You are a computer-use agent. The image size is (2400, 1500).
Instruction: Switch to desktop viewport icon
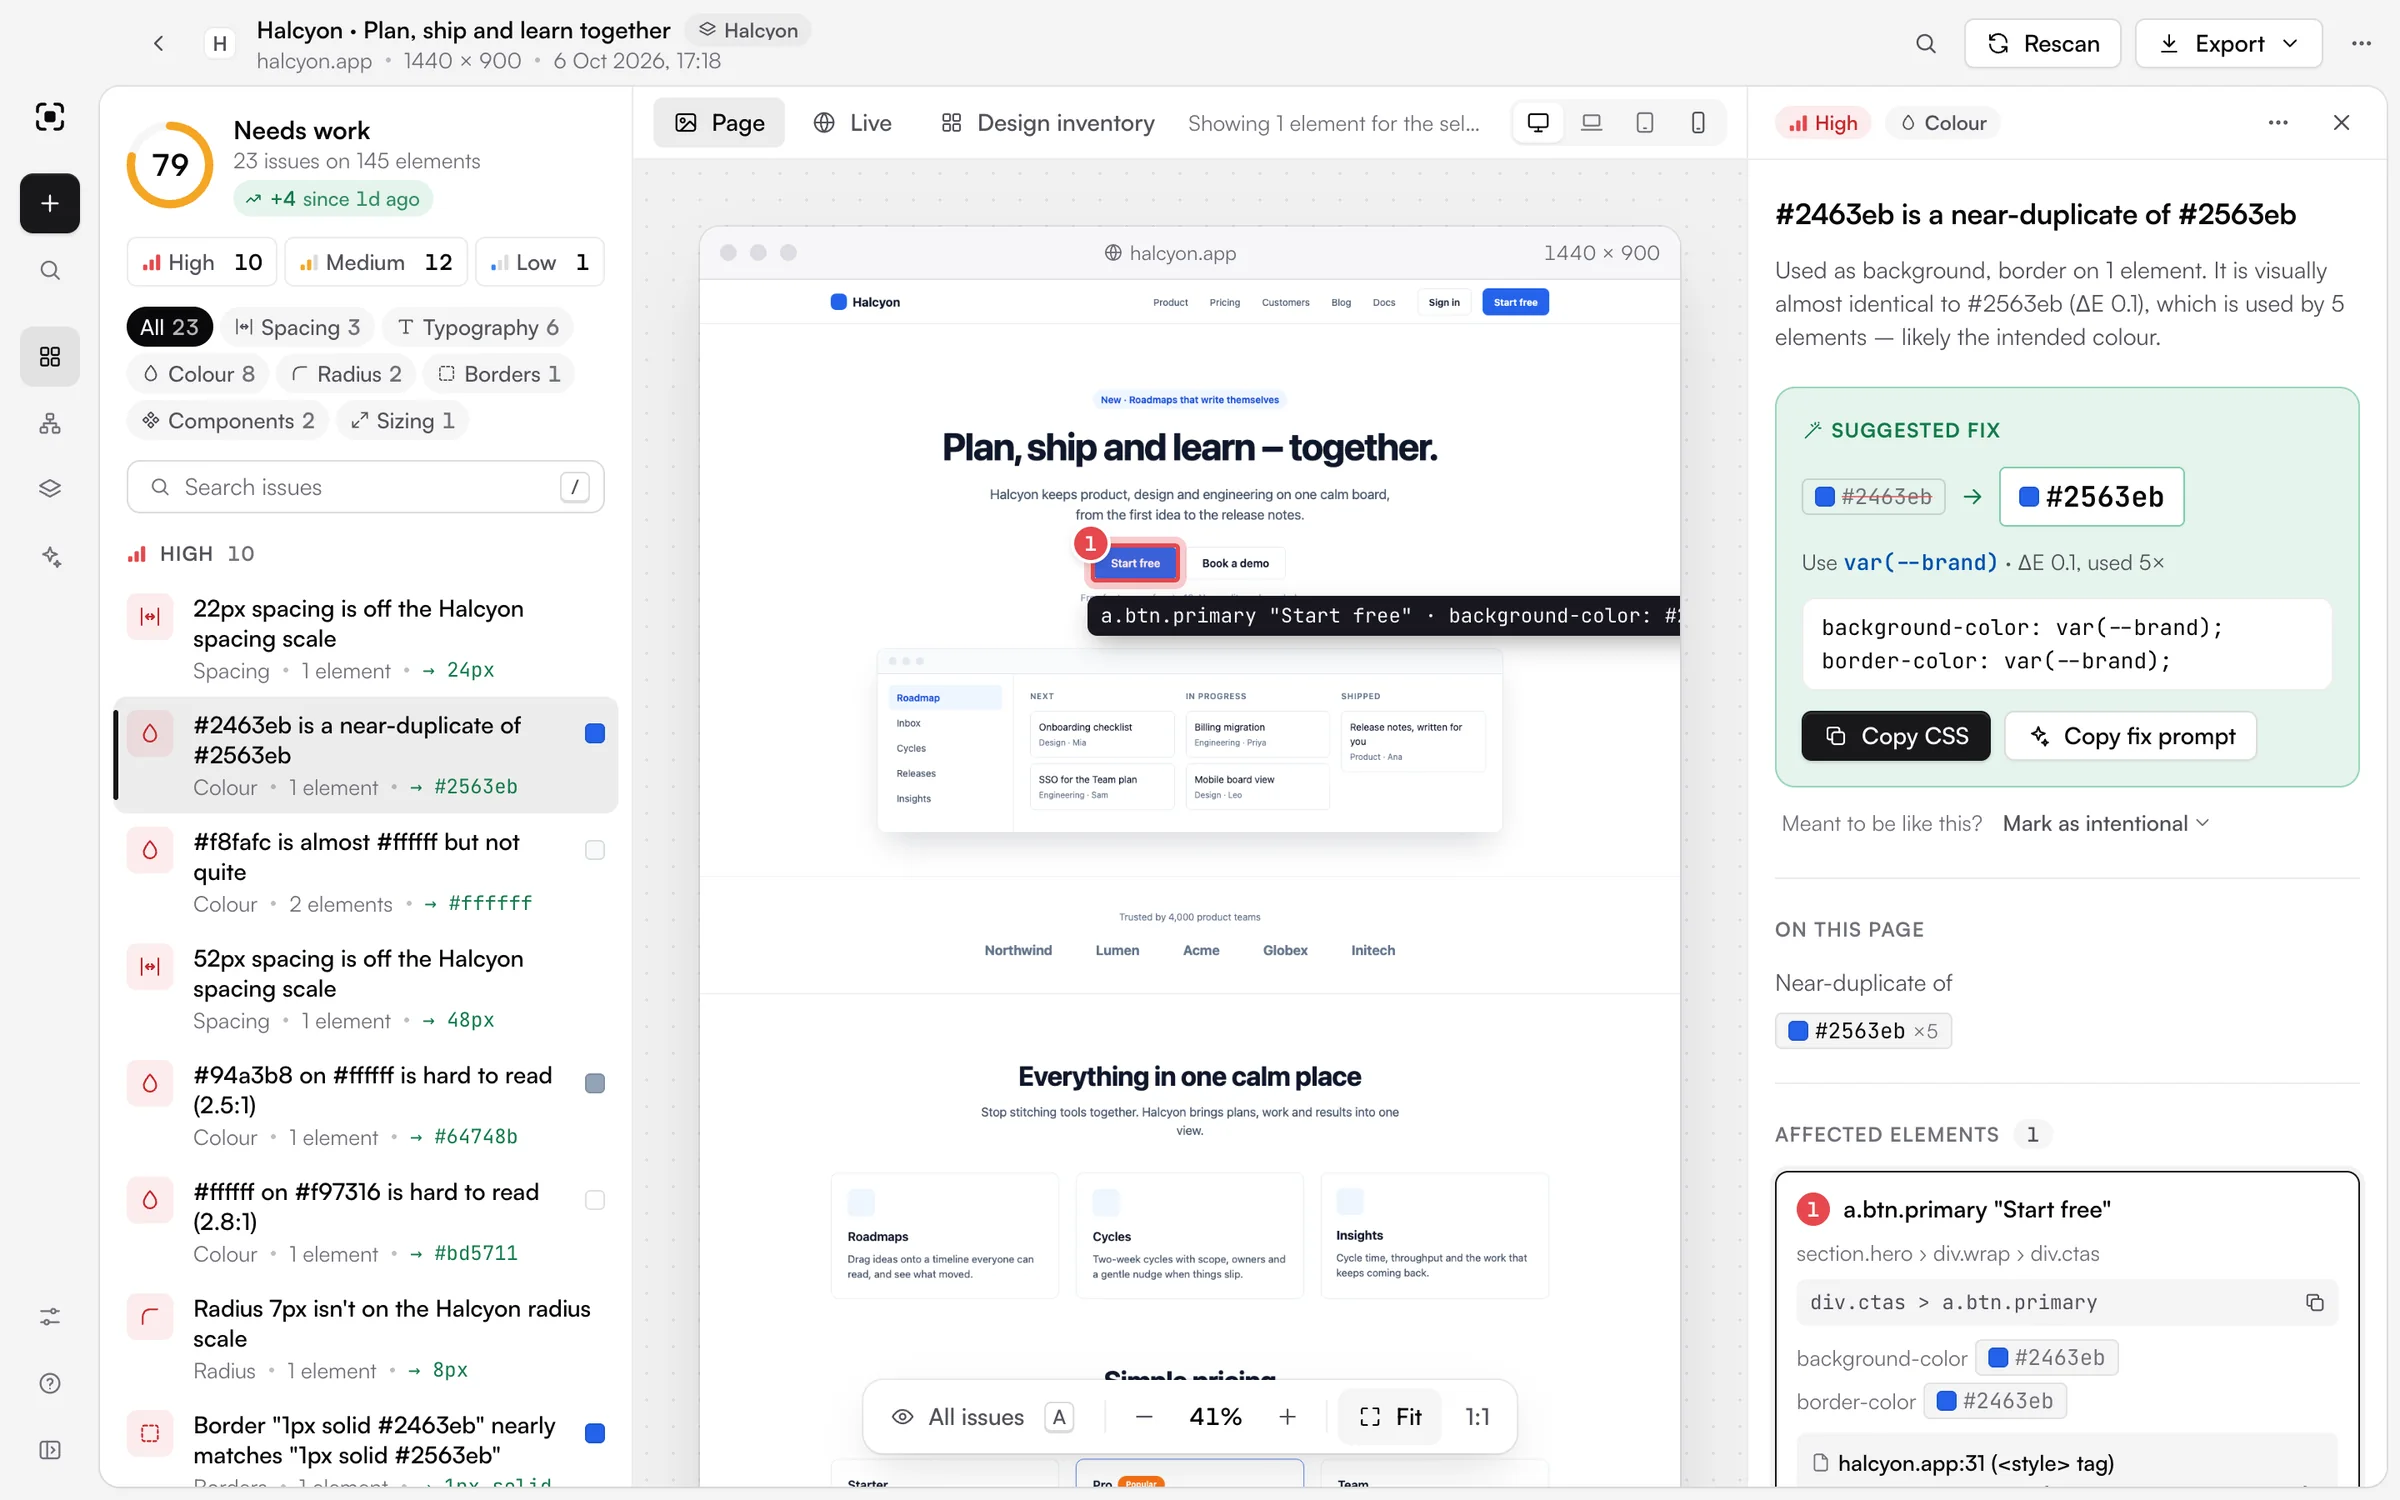pos(1538,123)
